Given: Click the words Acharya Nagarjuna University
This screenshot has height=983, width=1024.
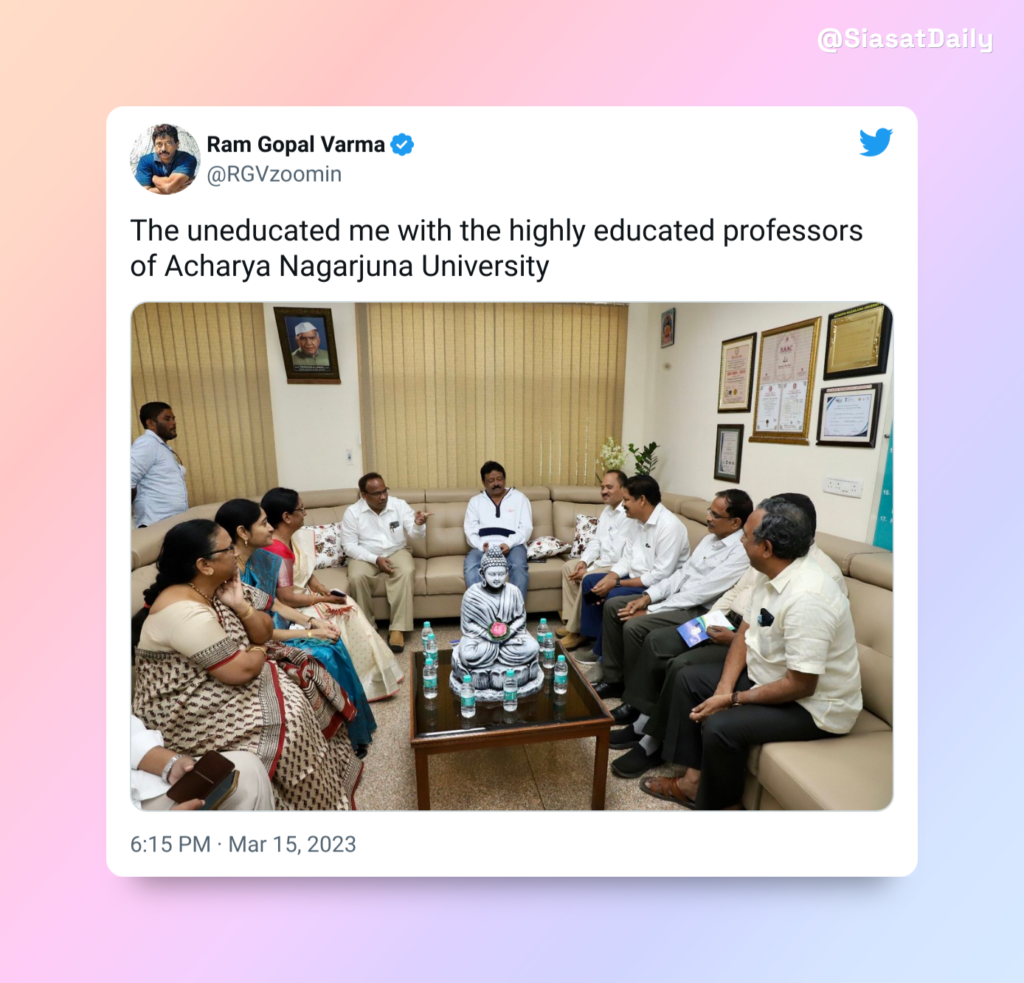Looking at the screenshot, I should point(357,266).
